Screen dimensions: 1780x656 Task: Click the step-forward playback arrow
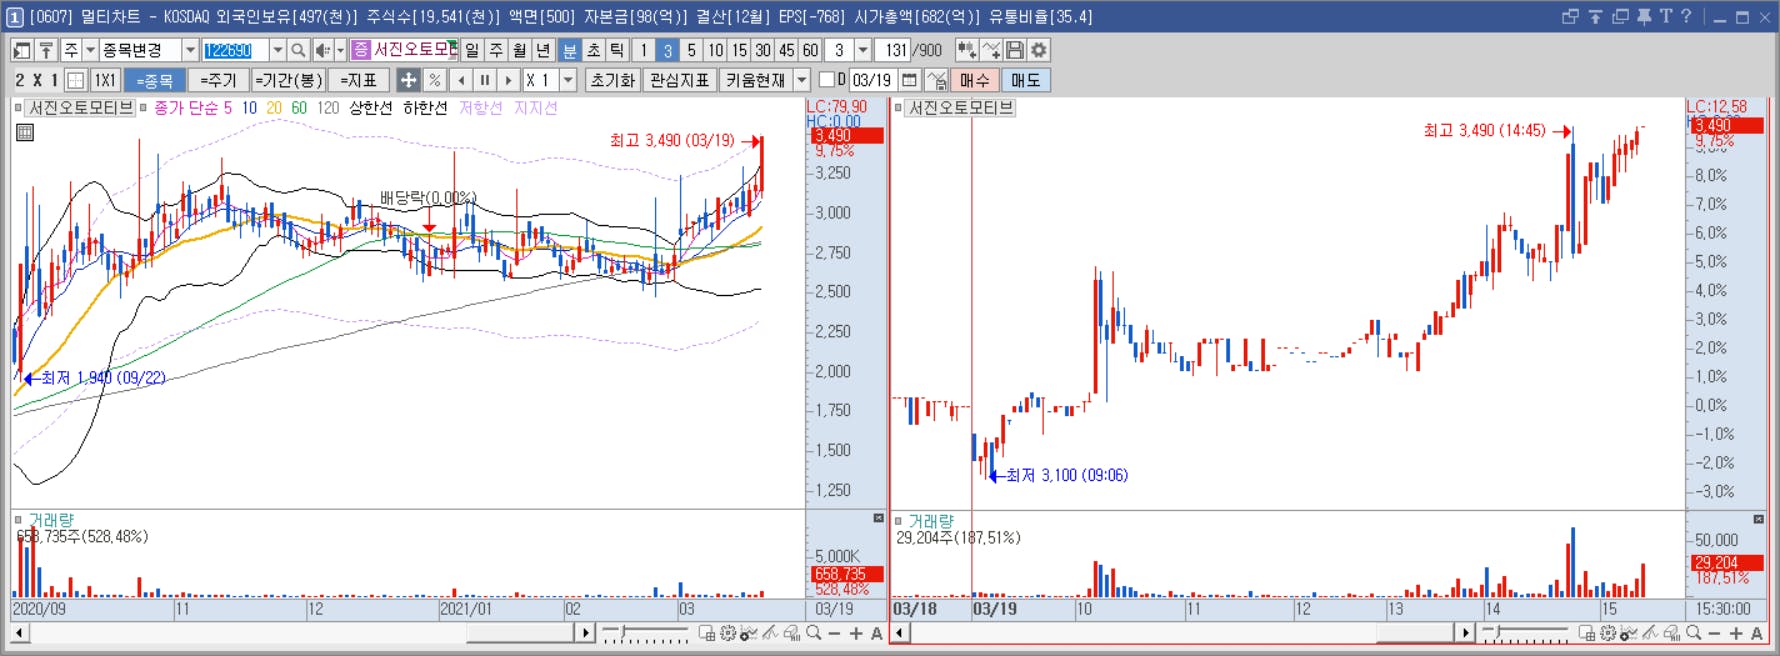point(509,80)
